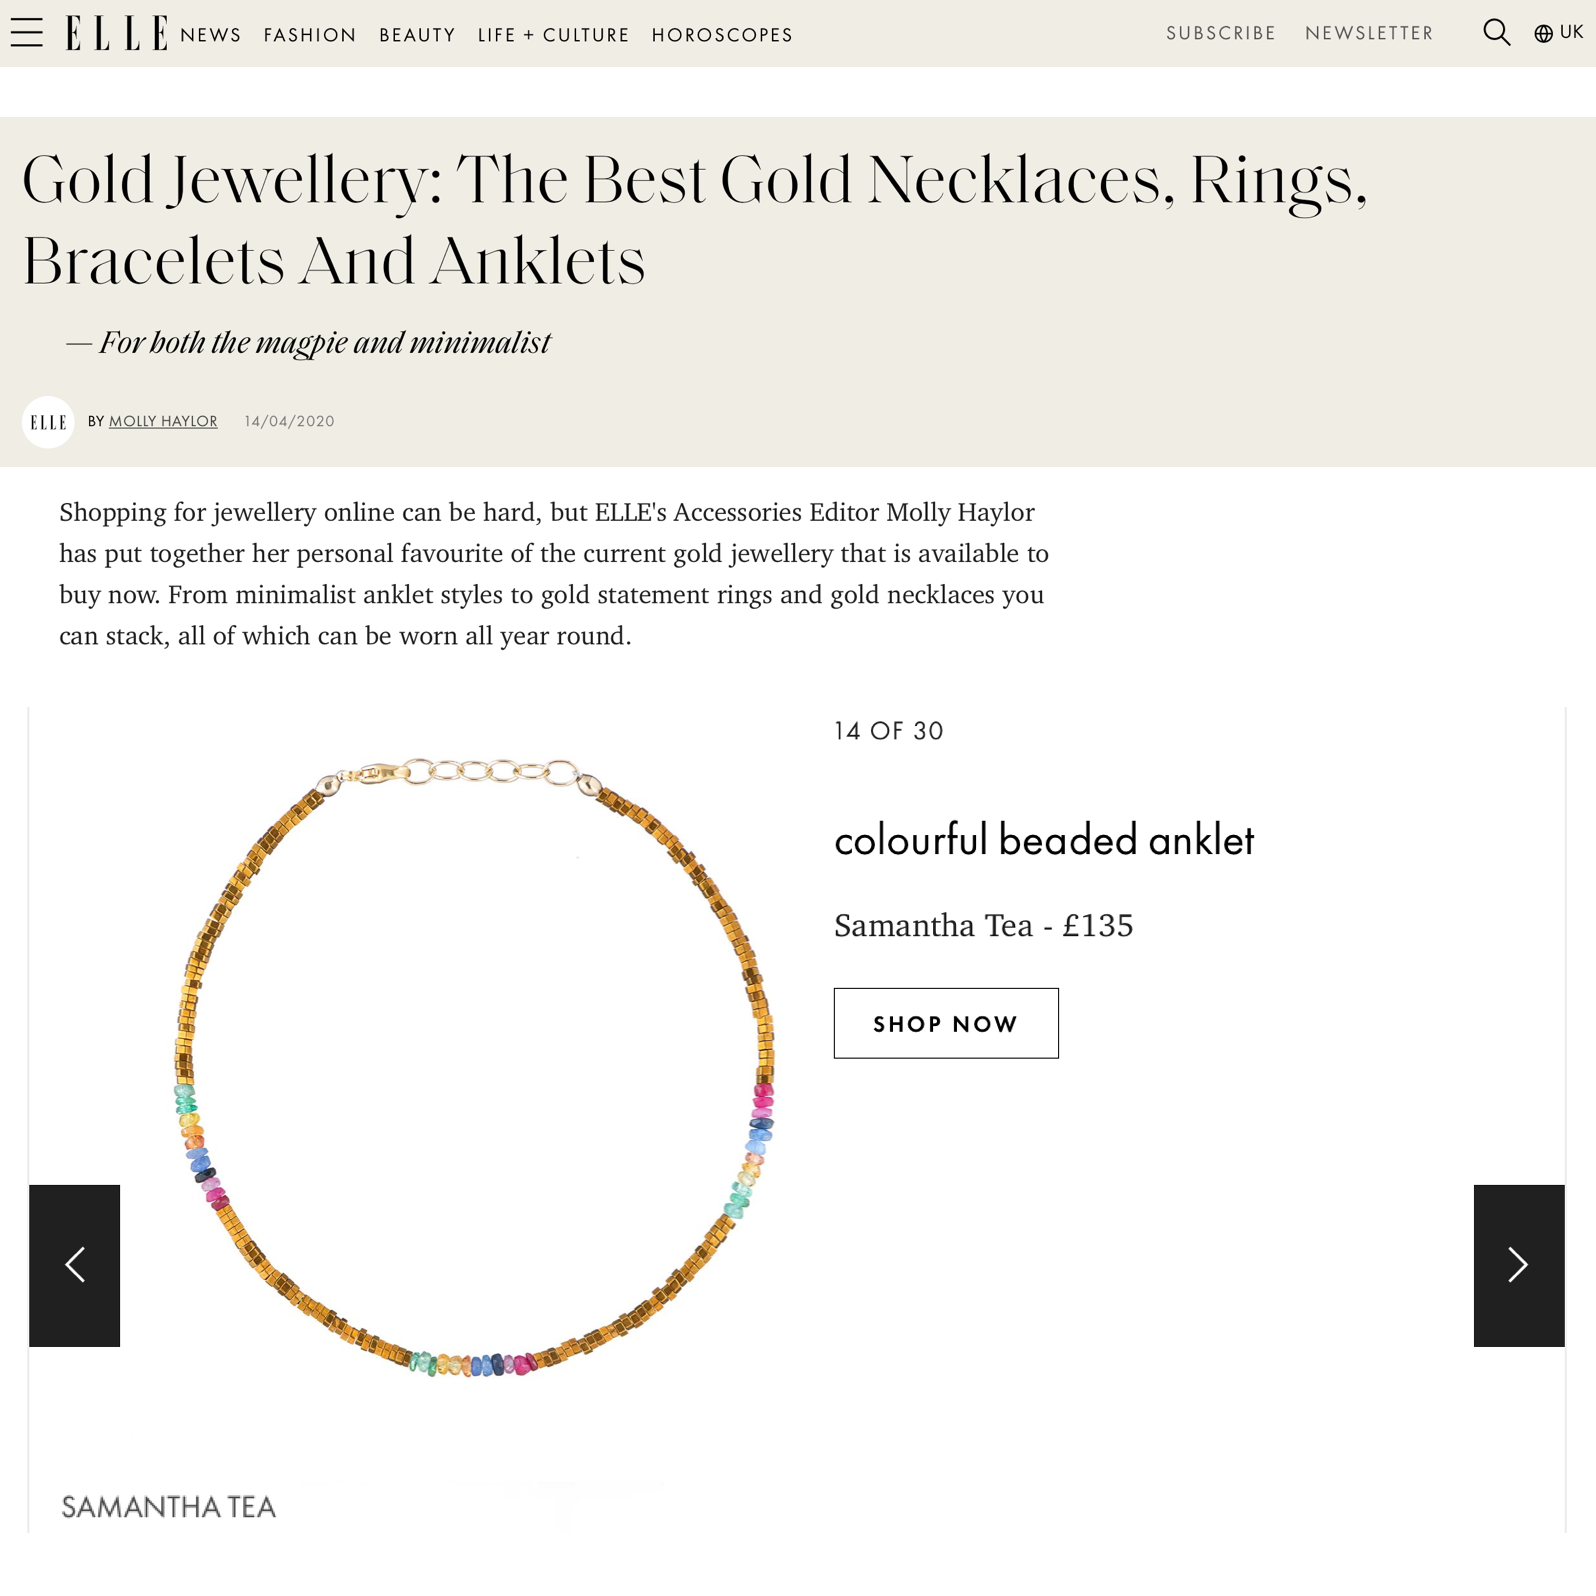
Task: Click the Shop Now button
Action: (x=946, y=1023)
